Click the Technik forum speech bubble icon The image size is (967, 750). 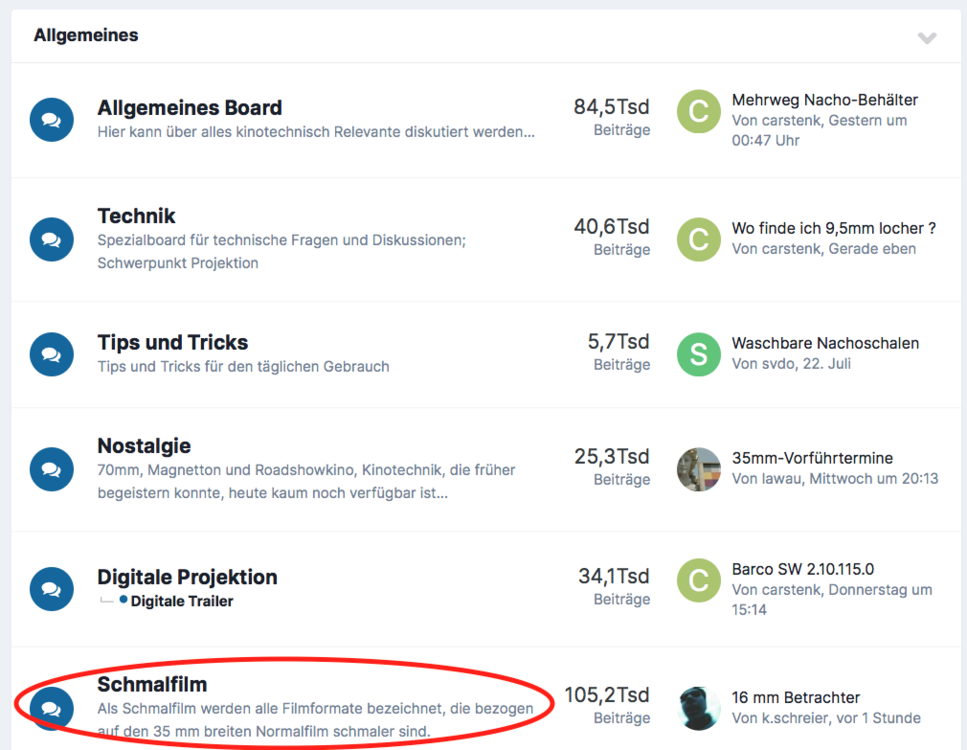click(x=52, y=239)
